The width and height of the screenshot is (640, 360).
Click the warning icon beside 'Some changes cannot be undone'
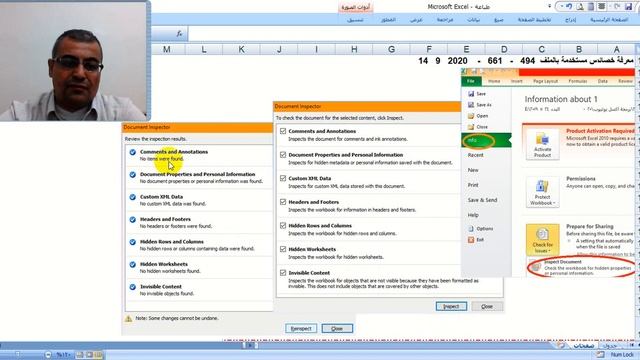(129, 318)
